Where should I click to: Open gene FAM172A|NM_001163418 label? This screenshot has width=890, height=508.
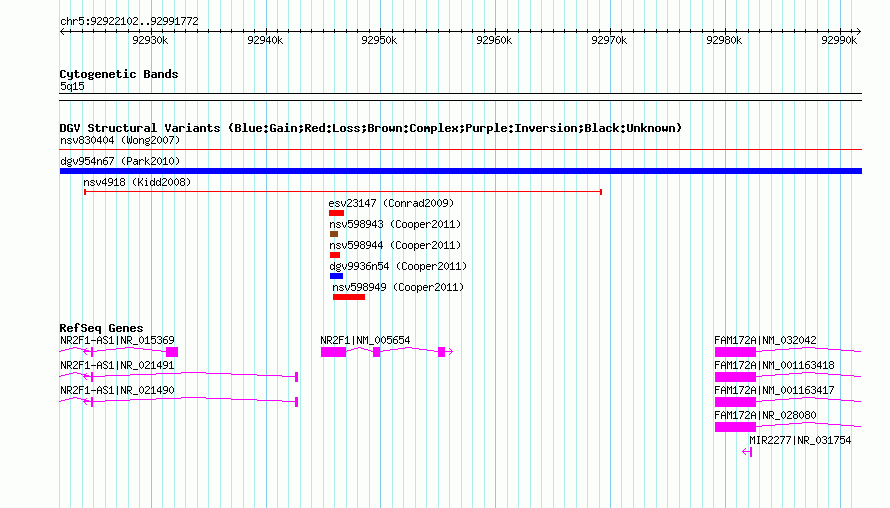point(774,366)
